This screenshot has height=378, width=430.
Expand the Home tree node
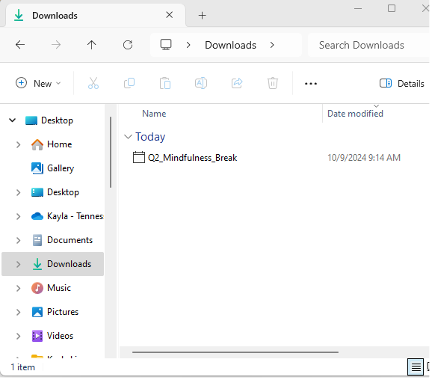point(18,144)
